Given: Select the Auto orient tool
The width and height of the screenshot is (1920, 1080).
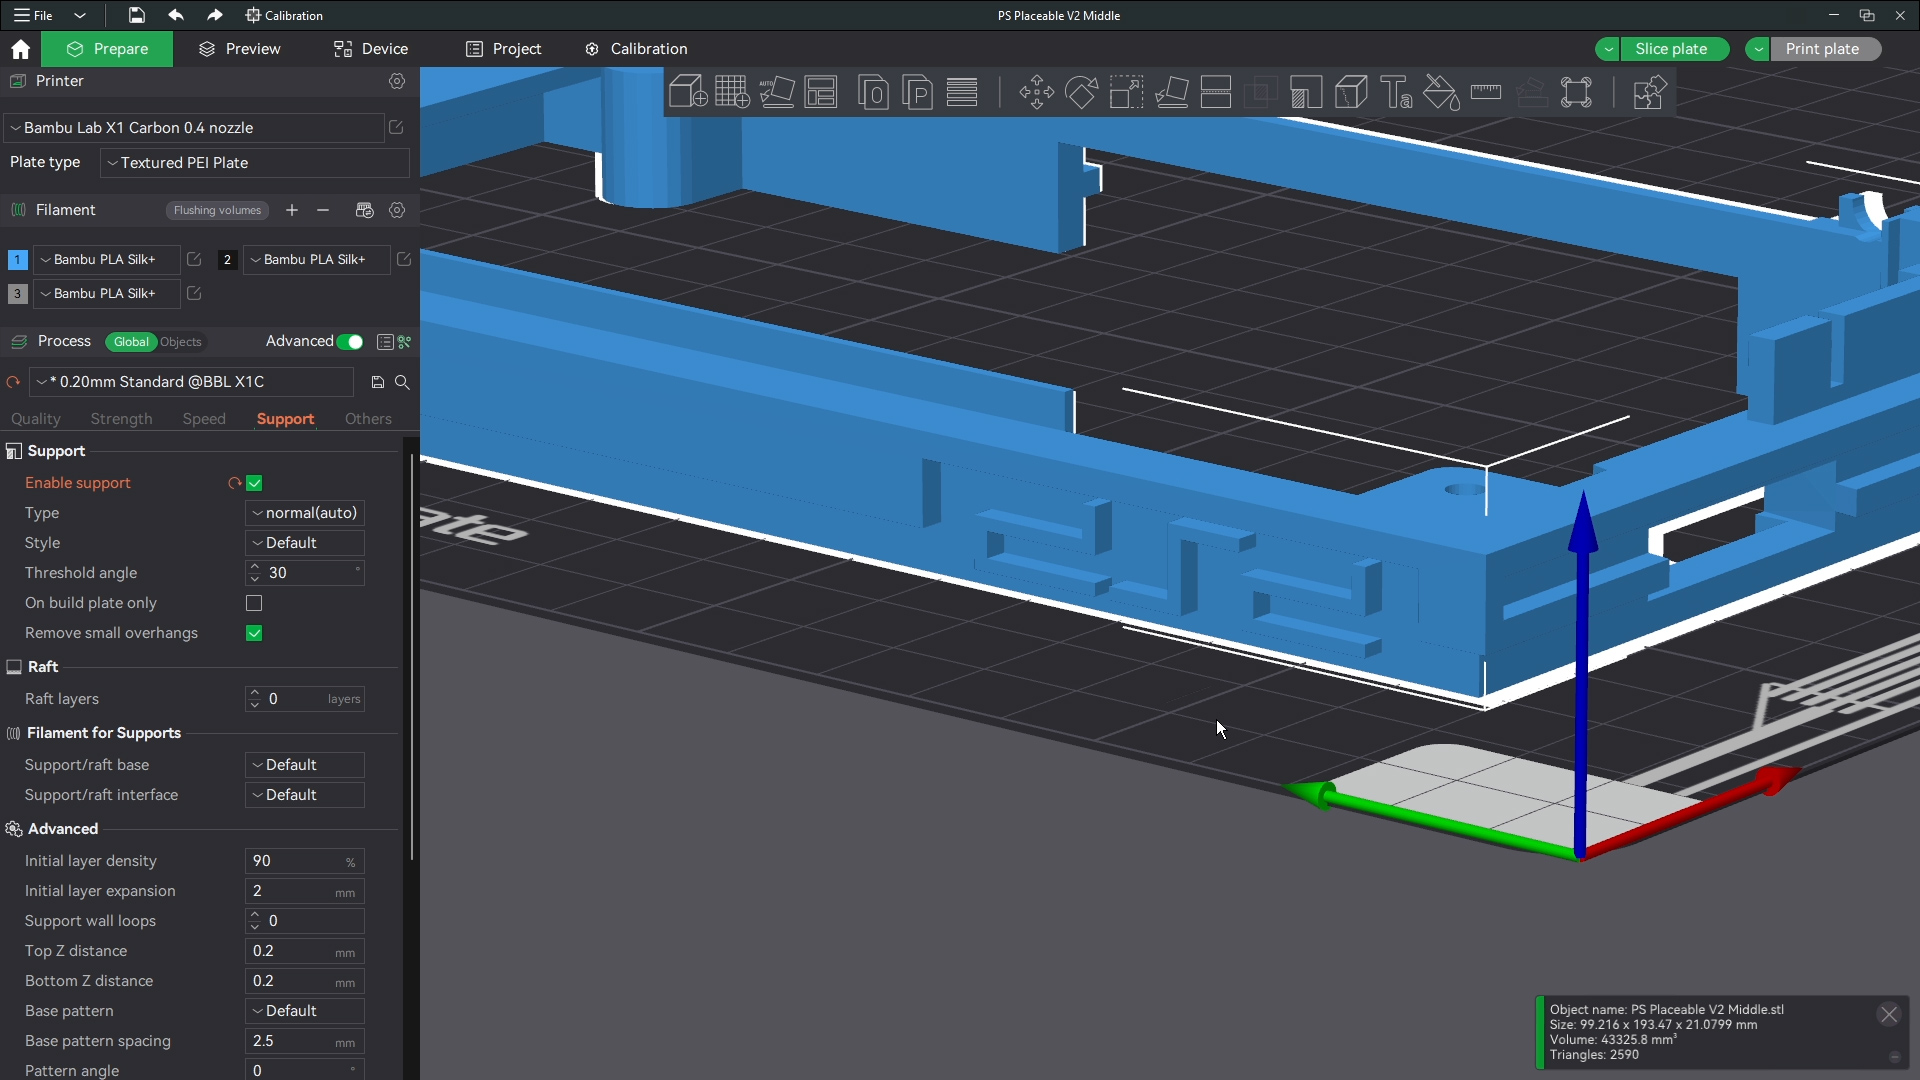Looking at the screenshot, I should click(777, 93).
